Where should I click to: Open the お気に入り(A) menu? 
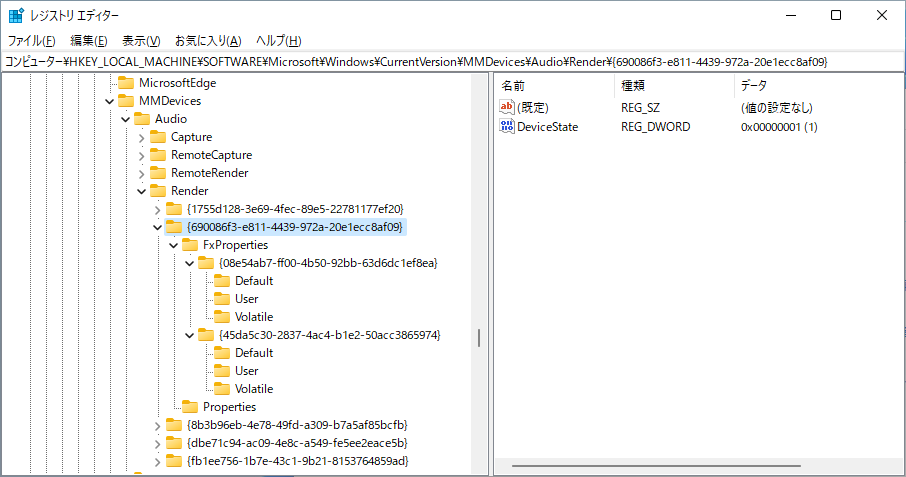click(x=208, y=41)
